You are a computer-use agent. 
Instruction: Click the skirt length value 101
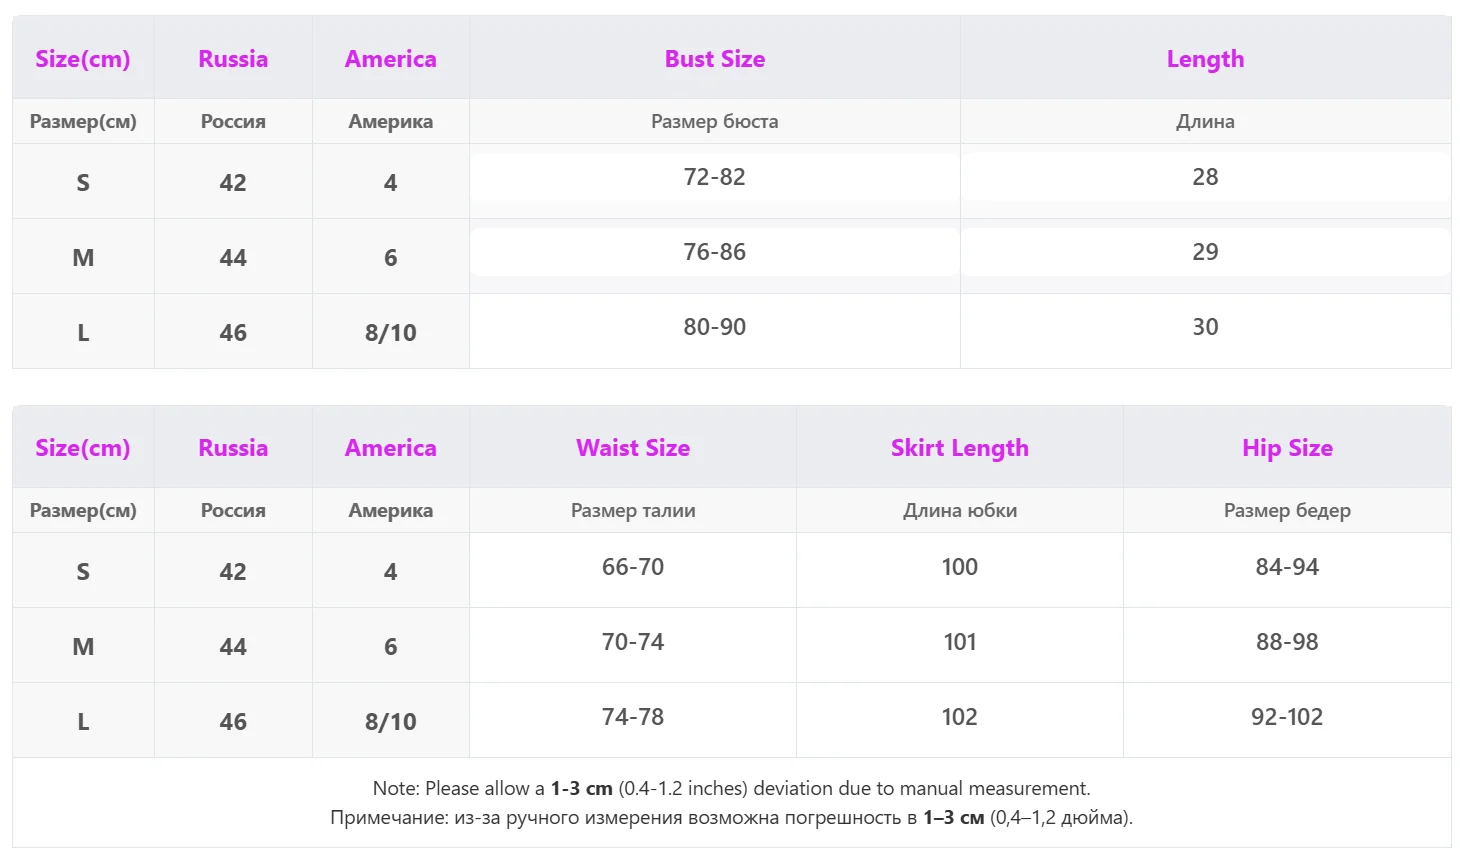click(960, 642)
